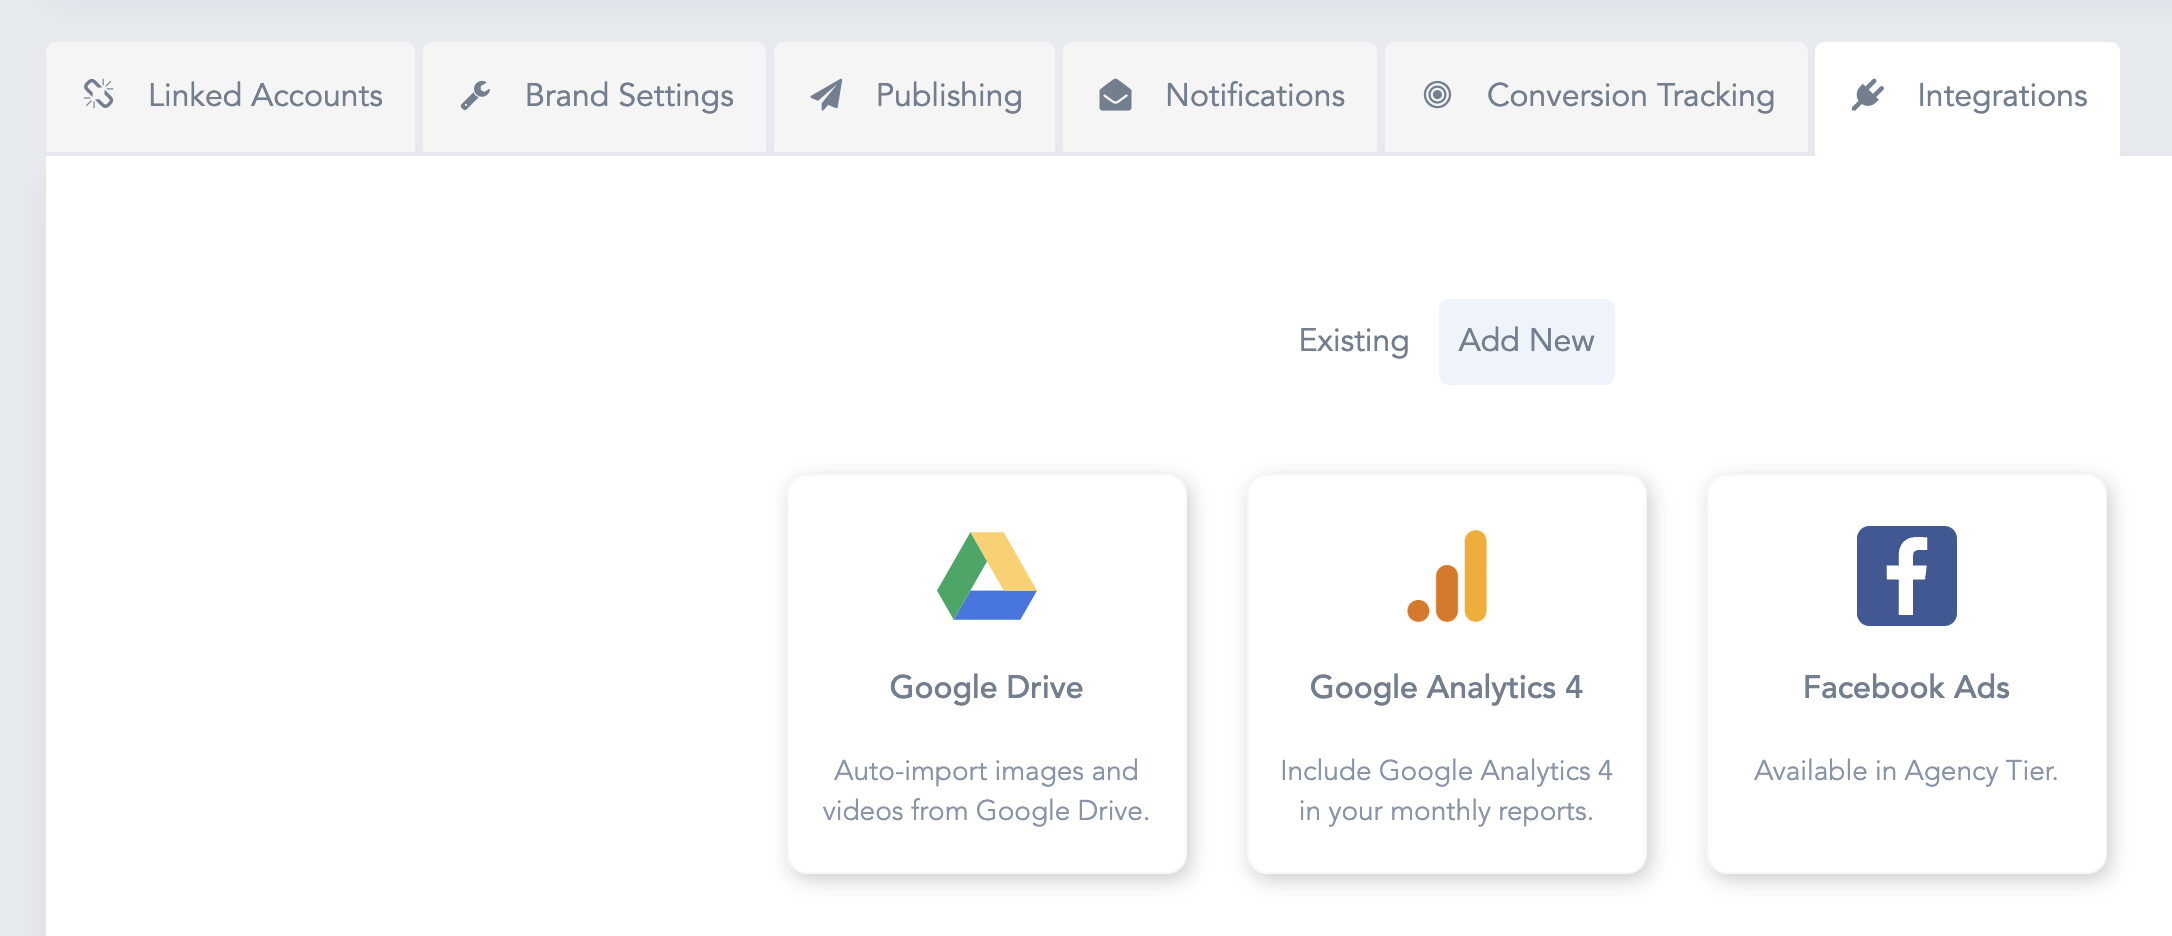Select the Conversion Tracking tab label
Image resolution: width=2172 pixels, height=936 pixels.
(1630, 95)
